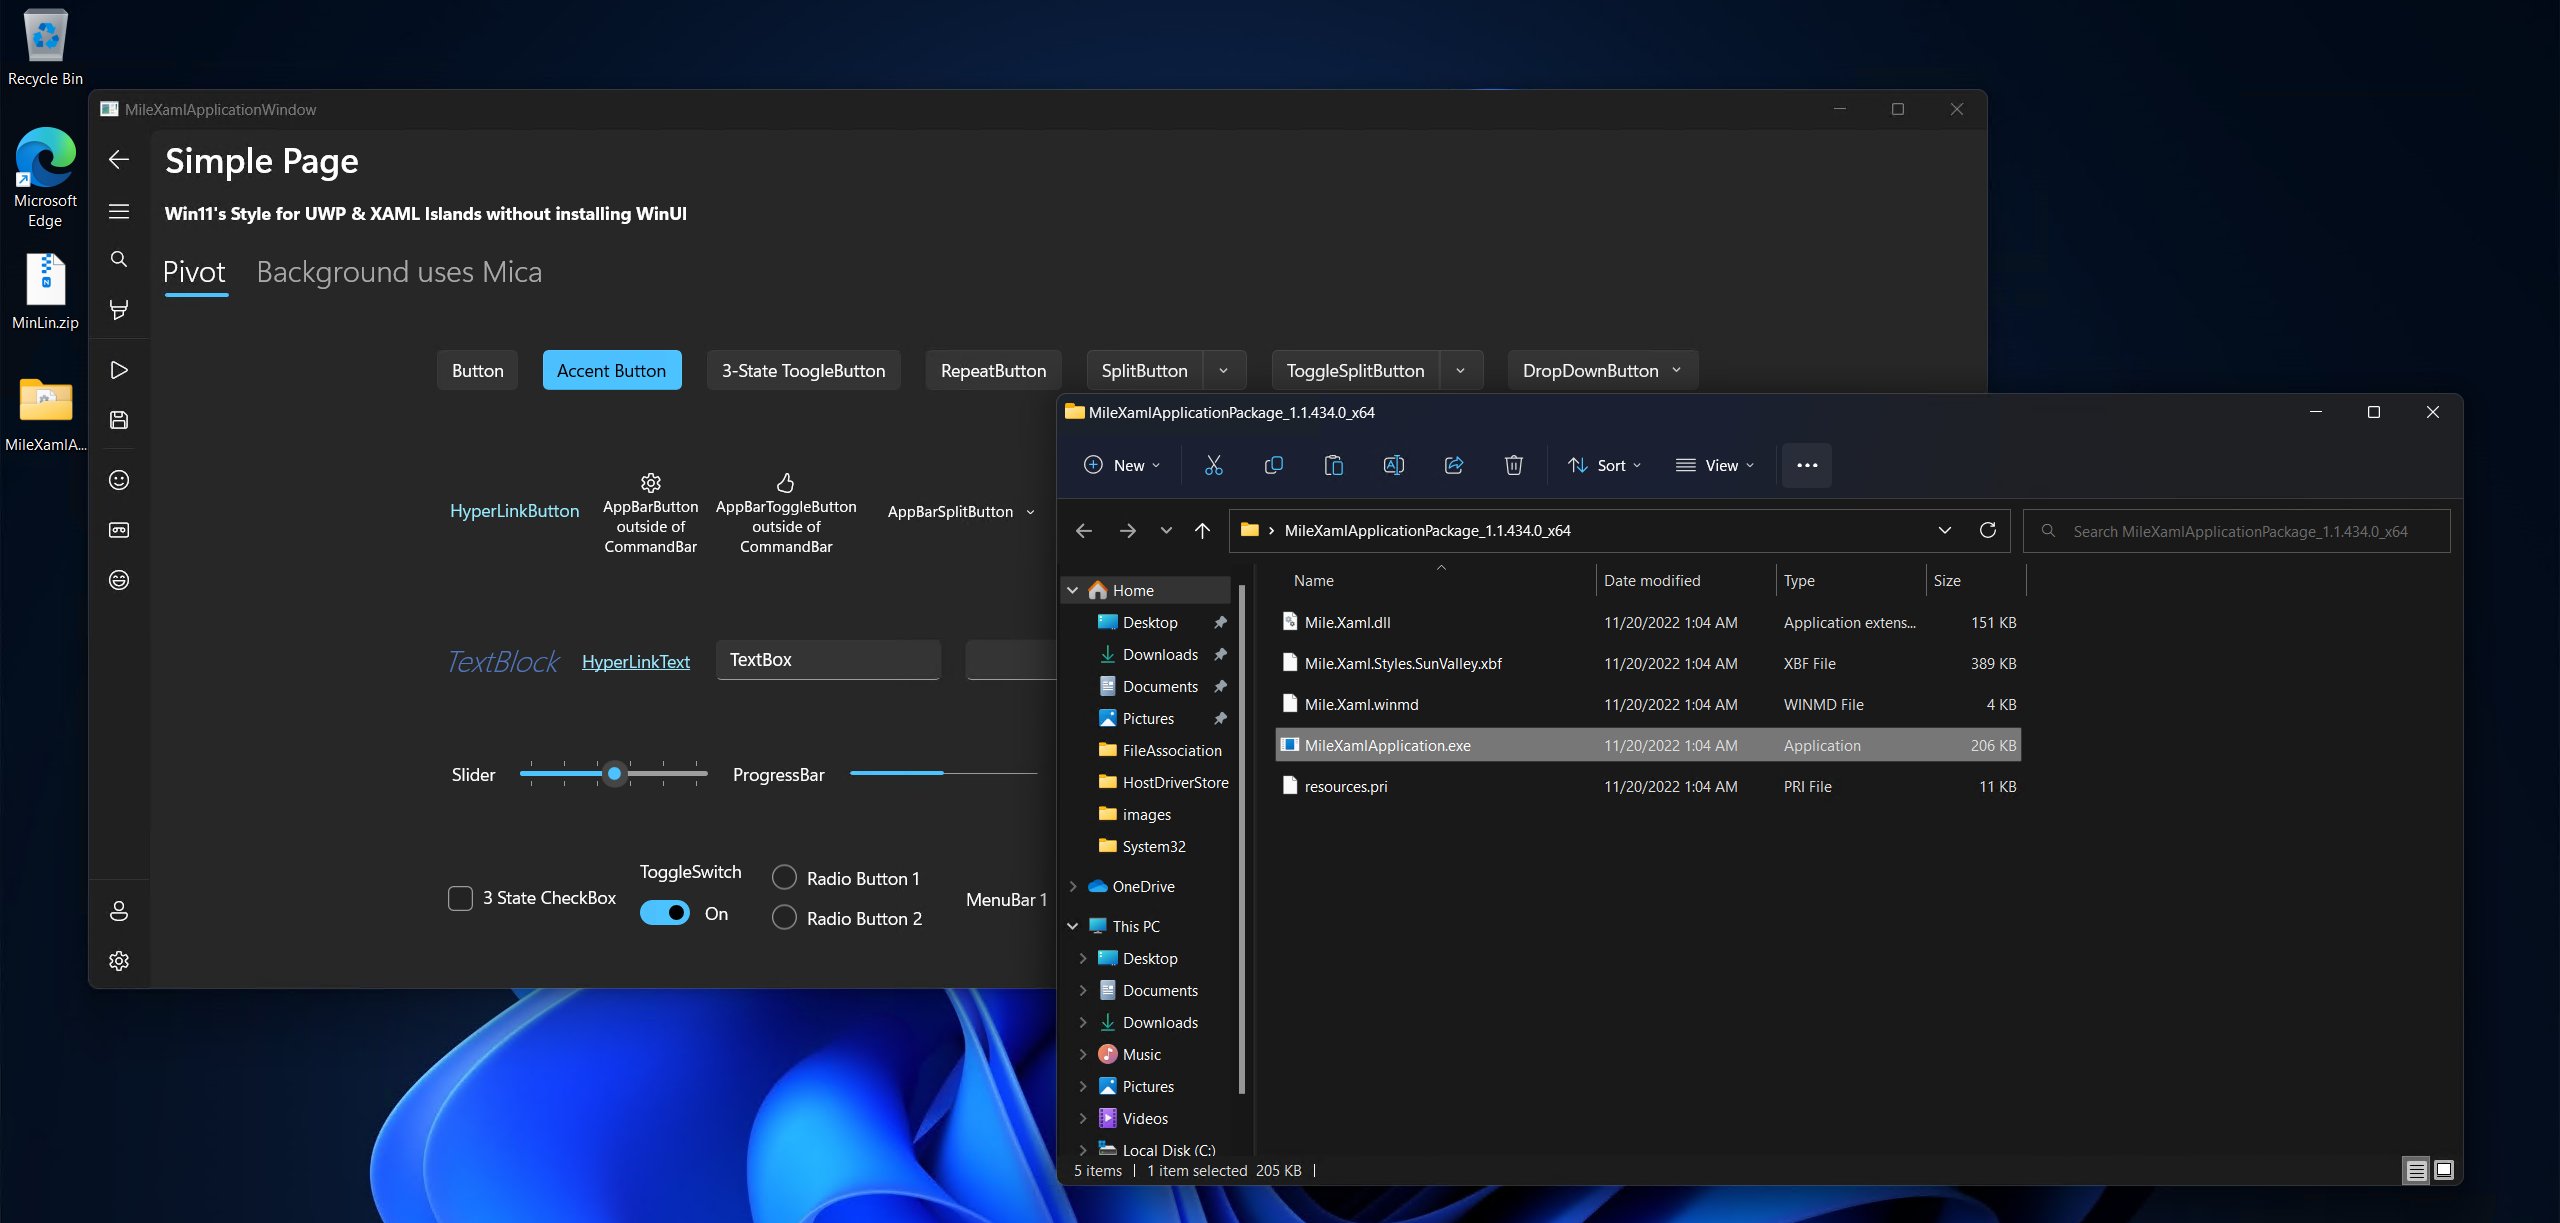Select Radio Button 1
This screenshot has height=1223, width=2560.
tap(785, 878)
